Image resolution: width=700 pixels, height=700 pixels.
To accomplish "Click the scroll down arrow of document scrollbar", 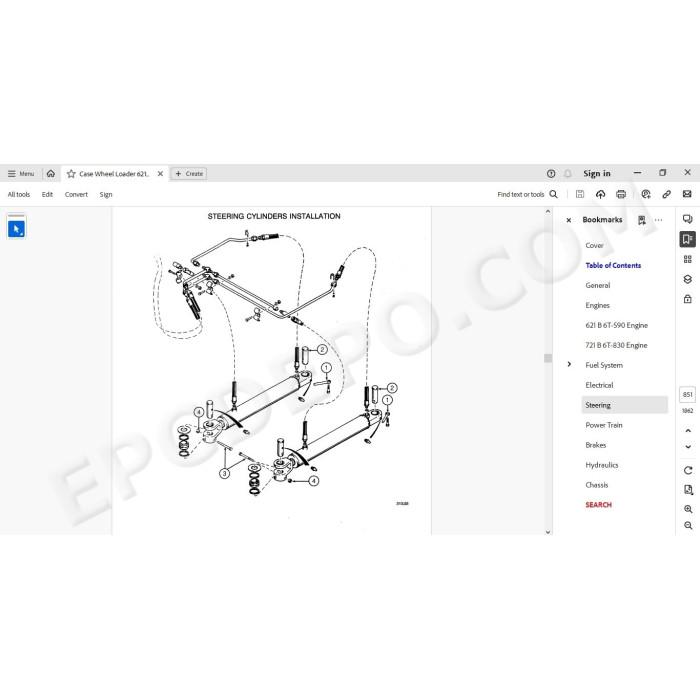I will pyautogui.click(x=548, y=532).
